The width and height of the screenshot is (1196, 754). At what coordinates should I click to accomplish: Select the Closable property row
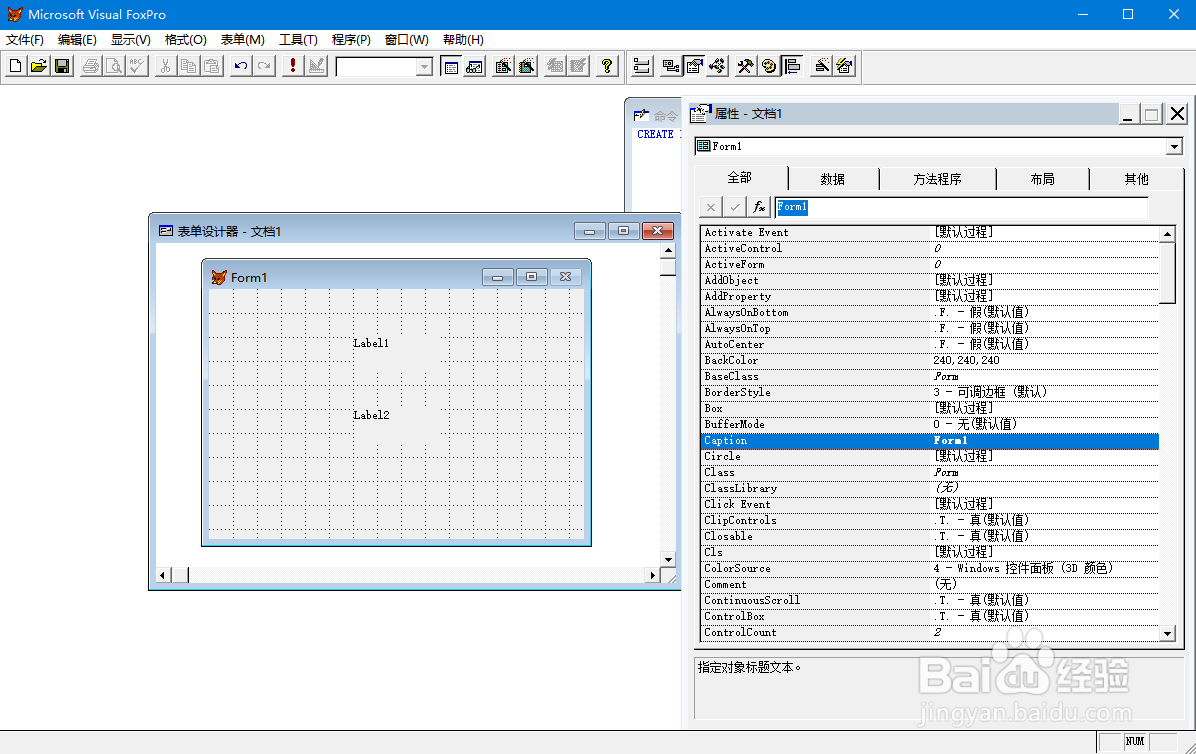tap(930, 537)
